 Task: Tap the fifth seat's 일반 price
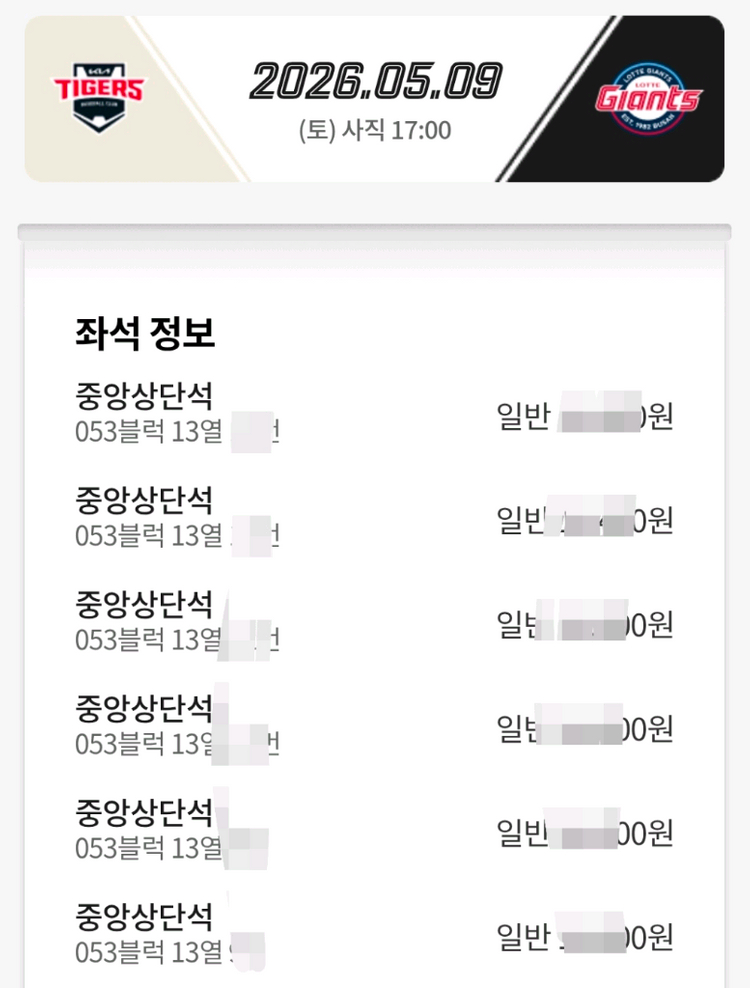point(585,833)
